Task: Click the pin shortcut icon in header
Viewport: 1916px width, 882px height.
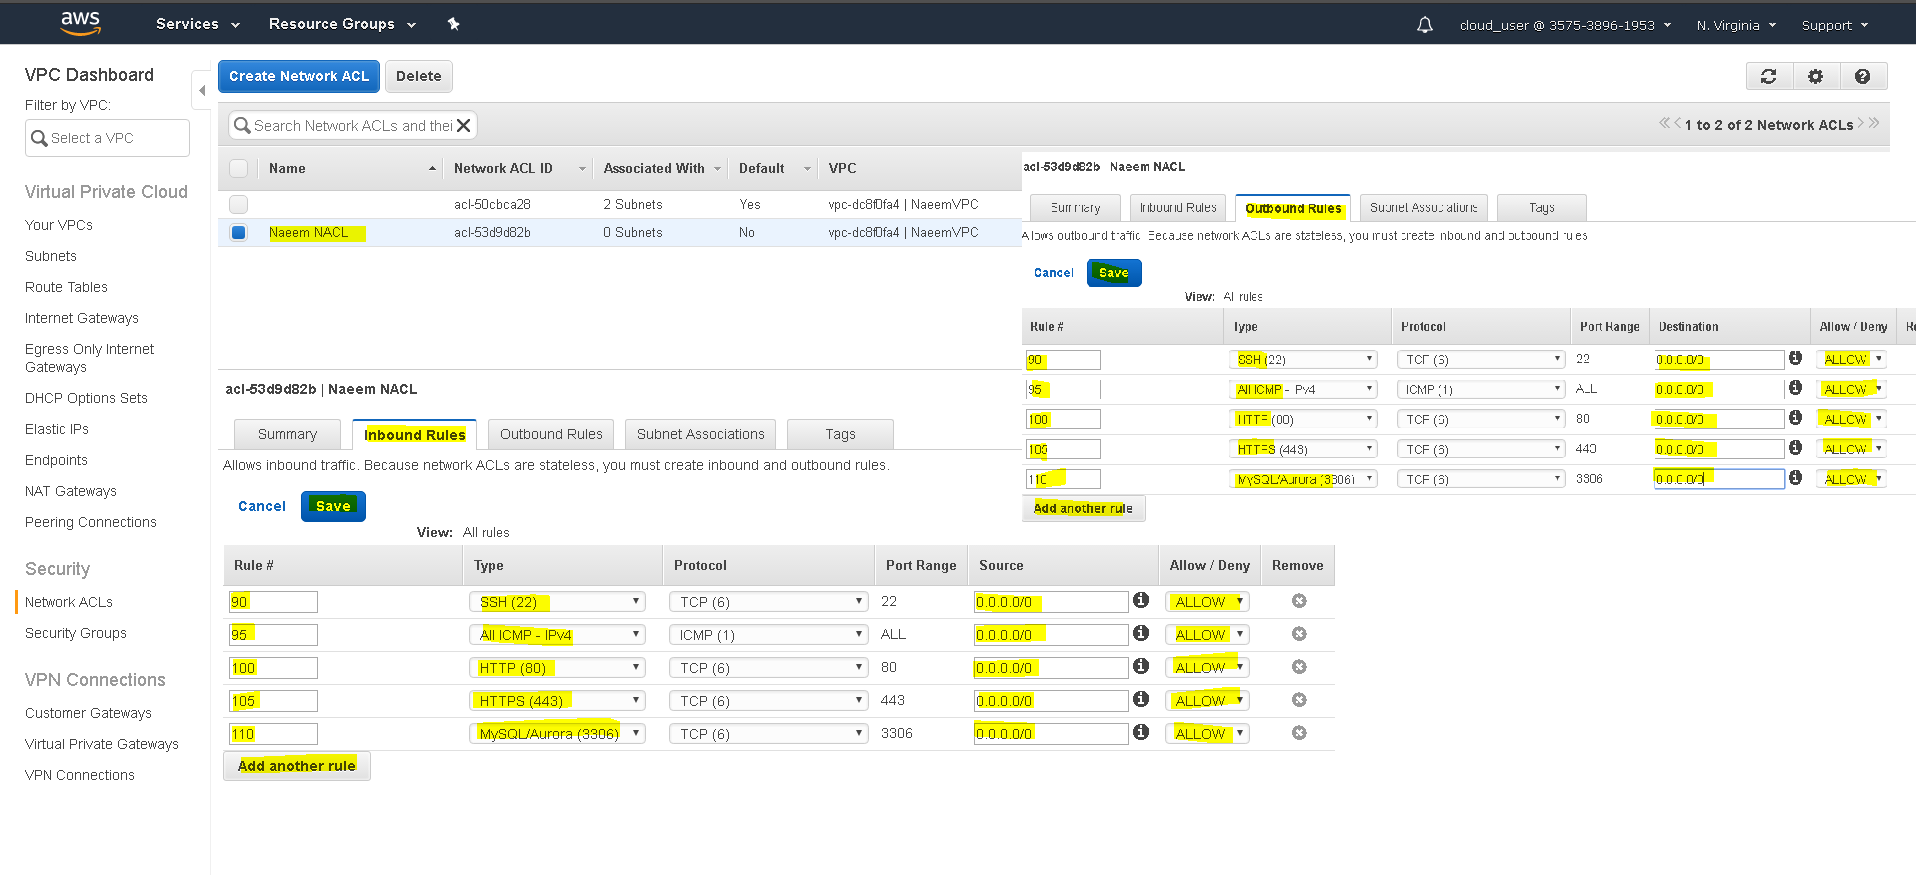Action: point(453,24)
